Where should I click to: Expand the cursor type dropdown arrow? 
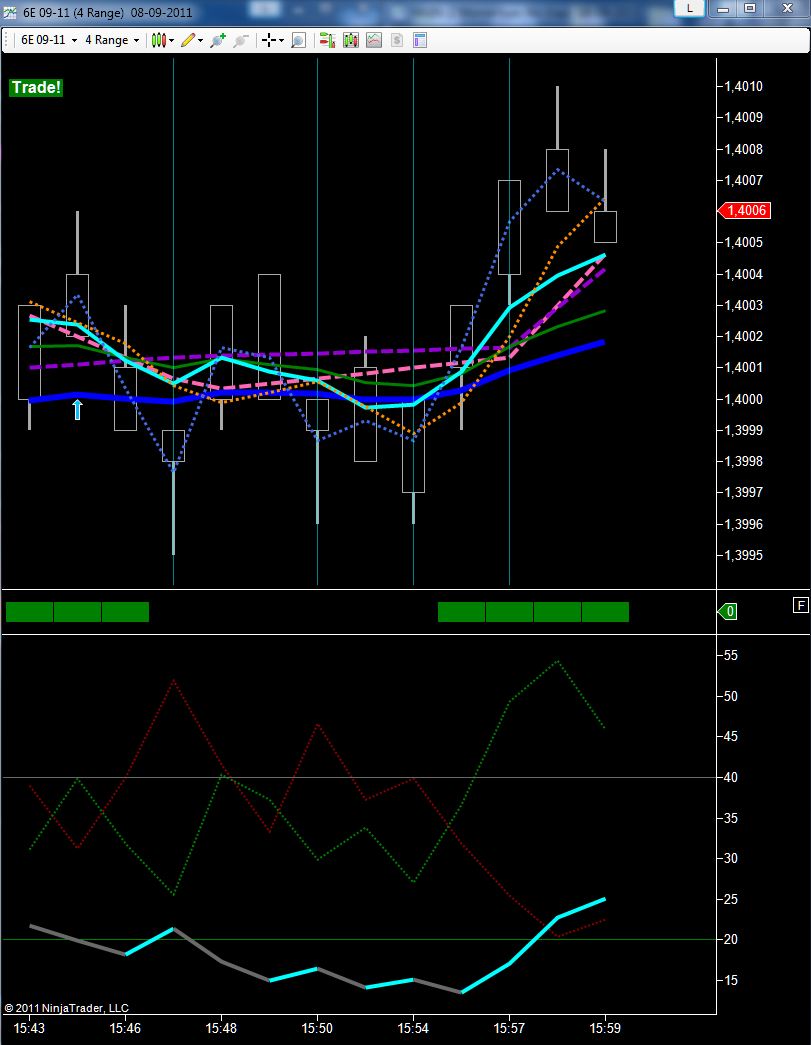pos(281,41)
